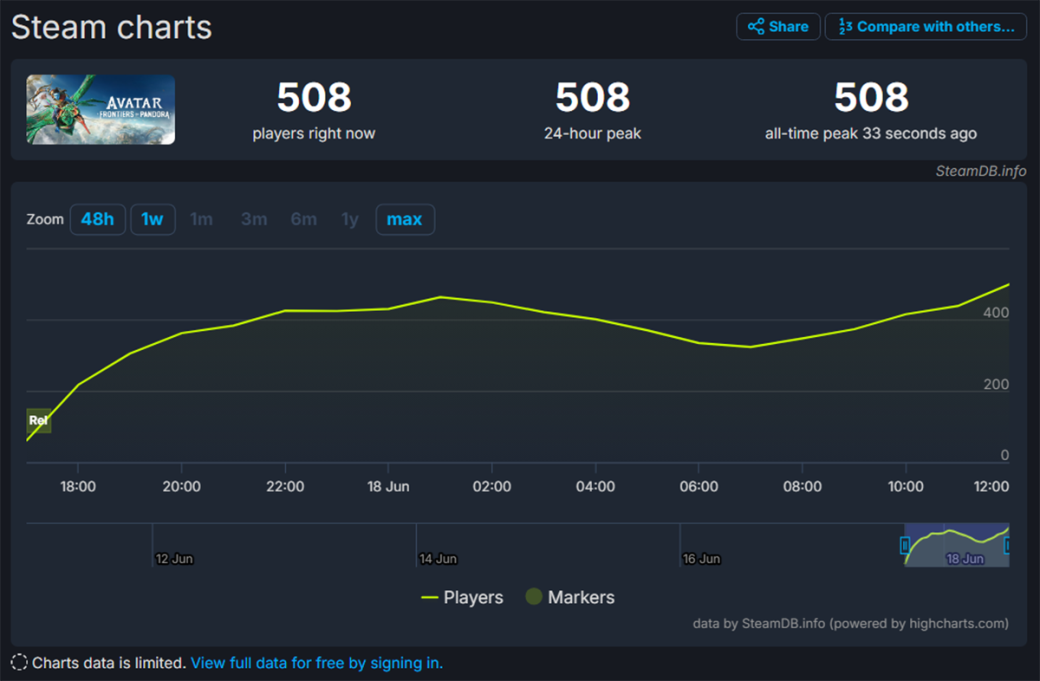The image size is (1040, 681).
Task: Click the 24-hour peak label
Action: coord(592,133)
